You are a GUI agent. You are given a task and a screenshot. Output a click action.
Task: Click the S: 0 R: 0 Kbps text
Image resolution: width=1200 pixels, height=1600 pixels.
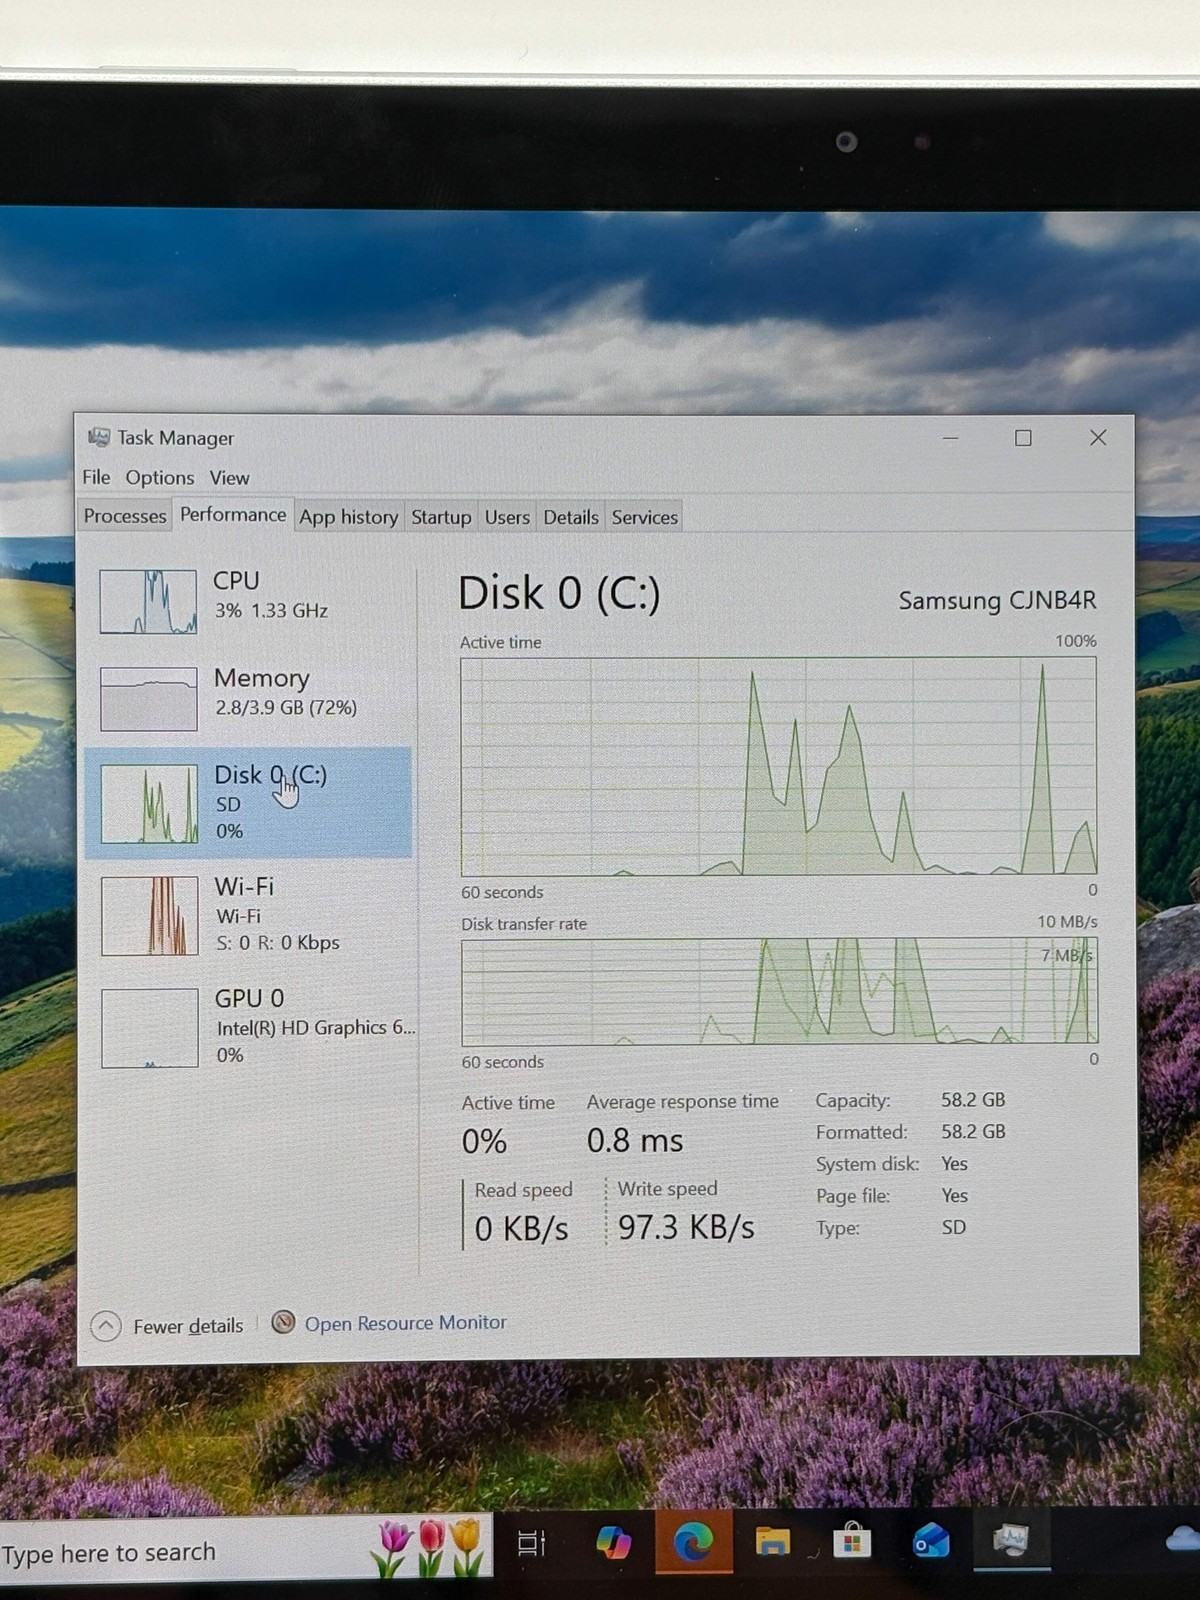tap(278, 942)
